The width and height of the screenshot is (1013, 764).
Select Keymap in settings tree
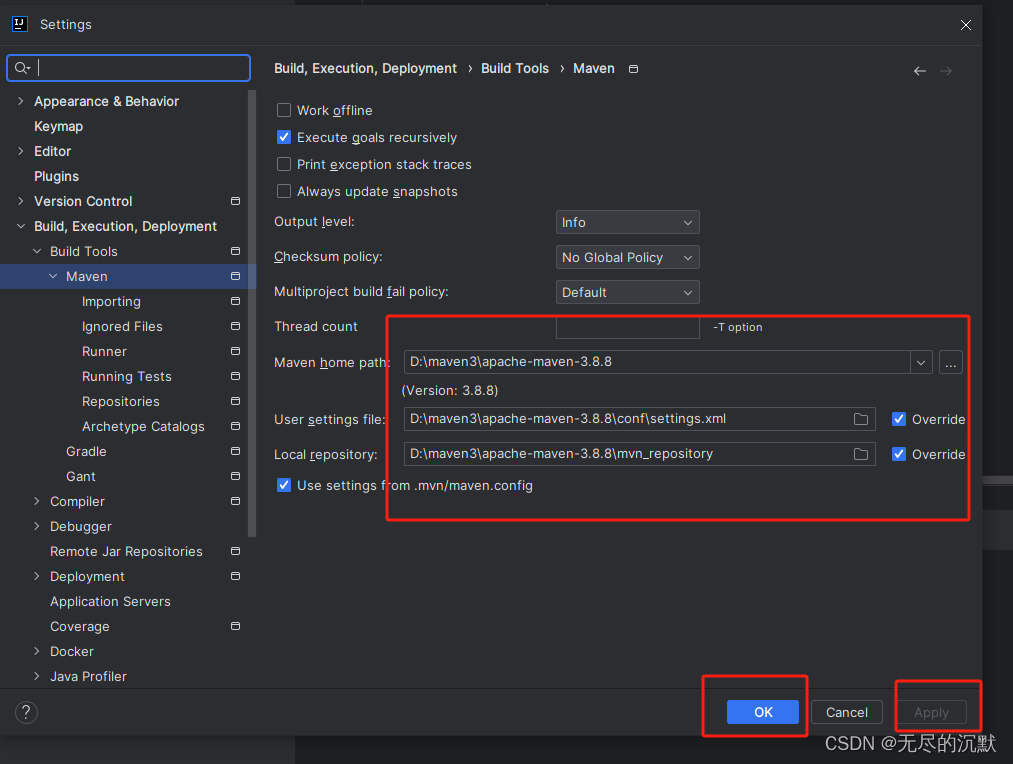[x=58, y=127]
